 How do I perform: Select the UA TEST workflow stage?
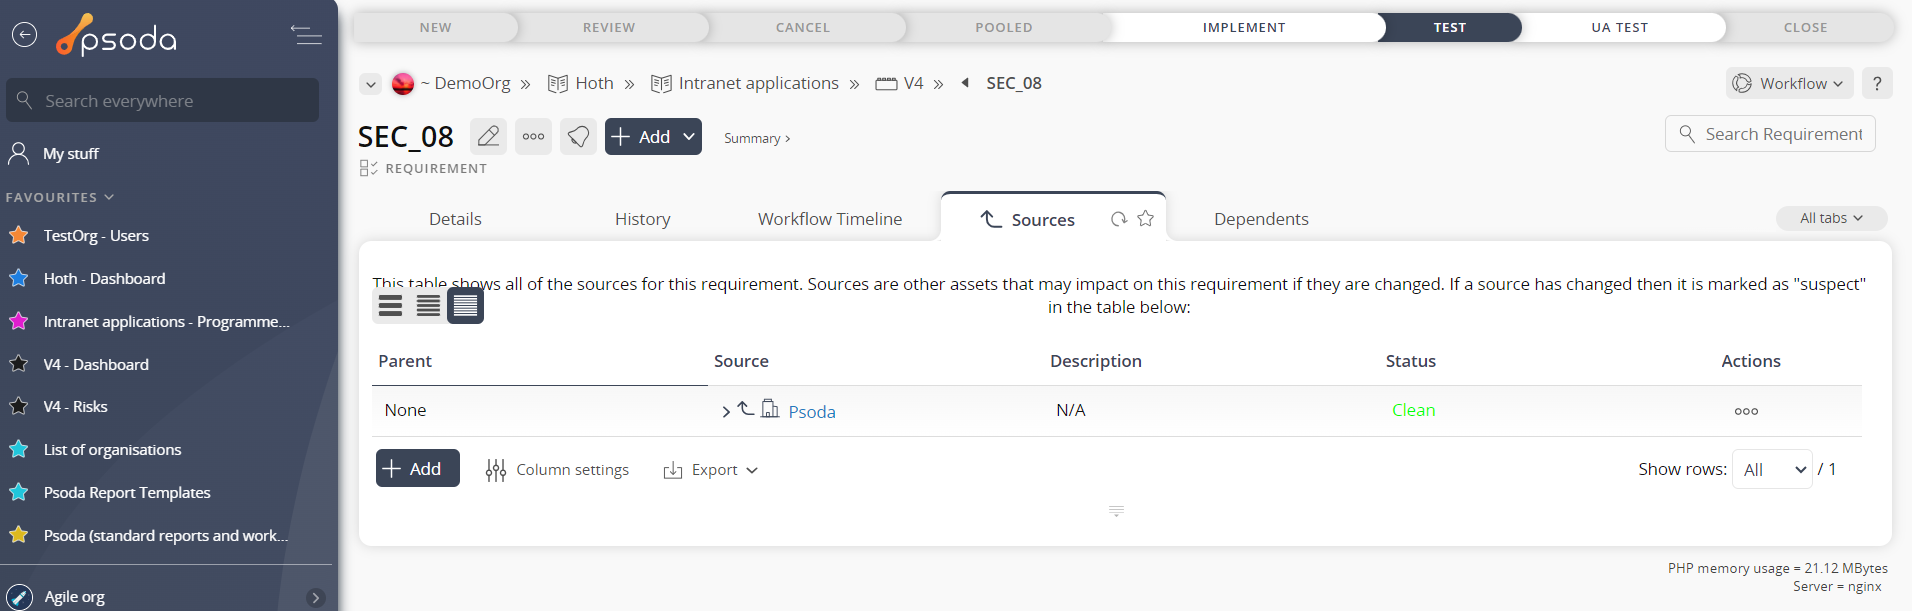coord(1620,27)
